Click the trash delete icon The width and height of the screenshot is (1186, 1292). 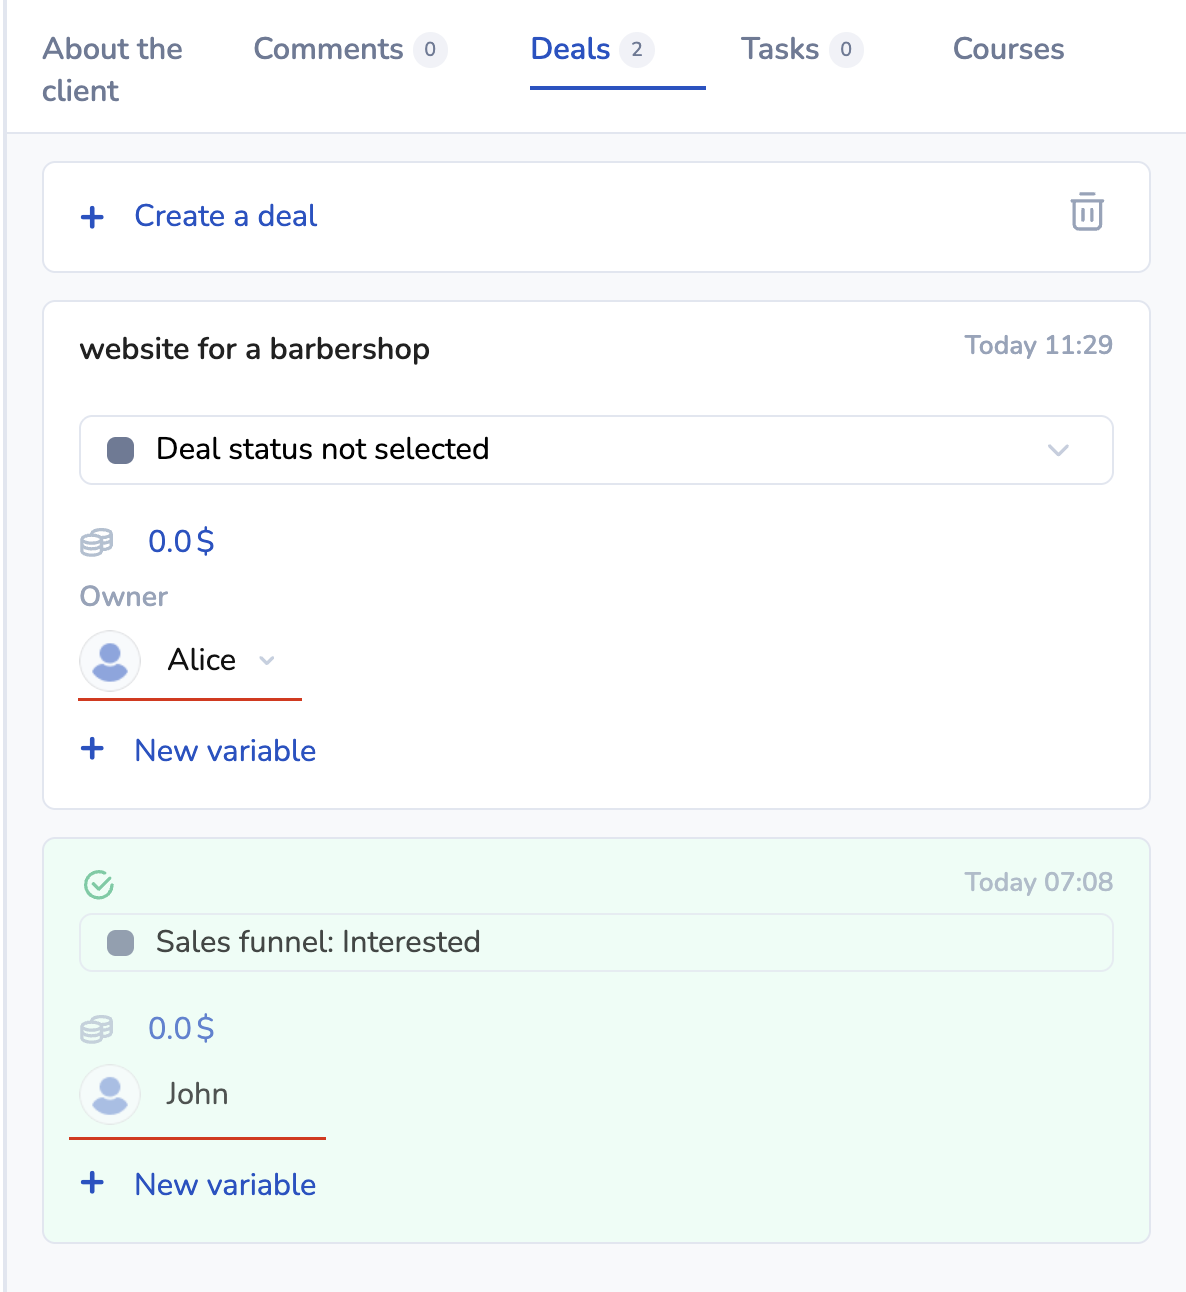(x=1086, y=212)
